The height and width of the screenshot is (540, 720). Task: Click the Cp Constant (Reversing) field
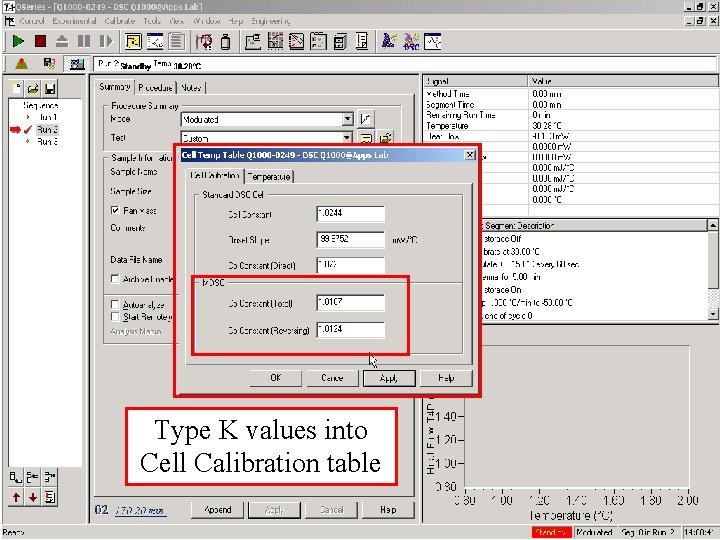(x=350, y=330)
